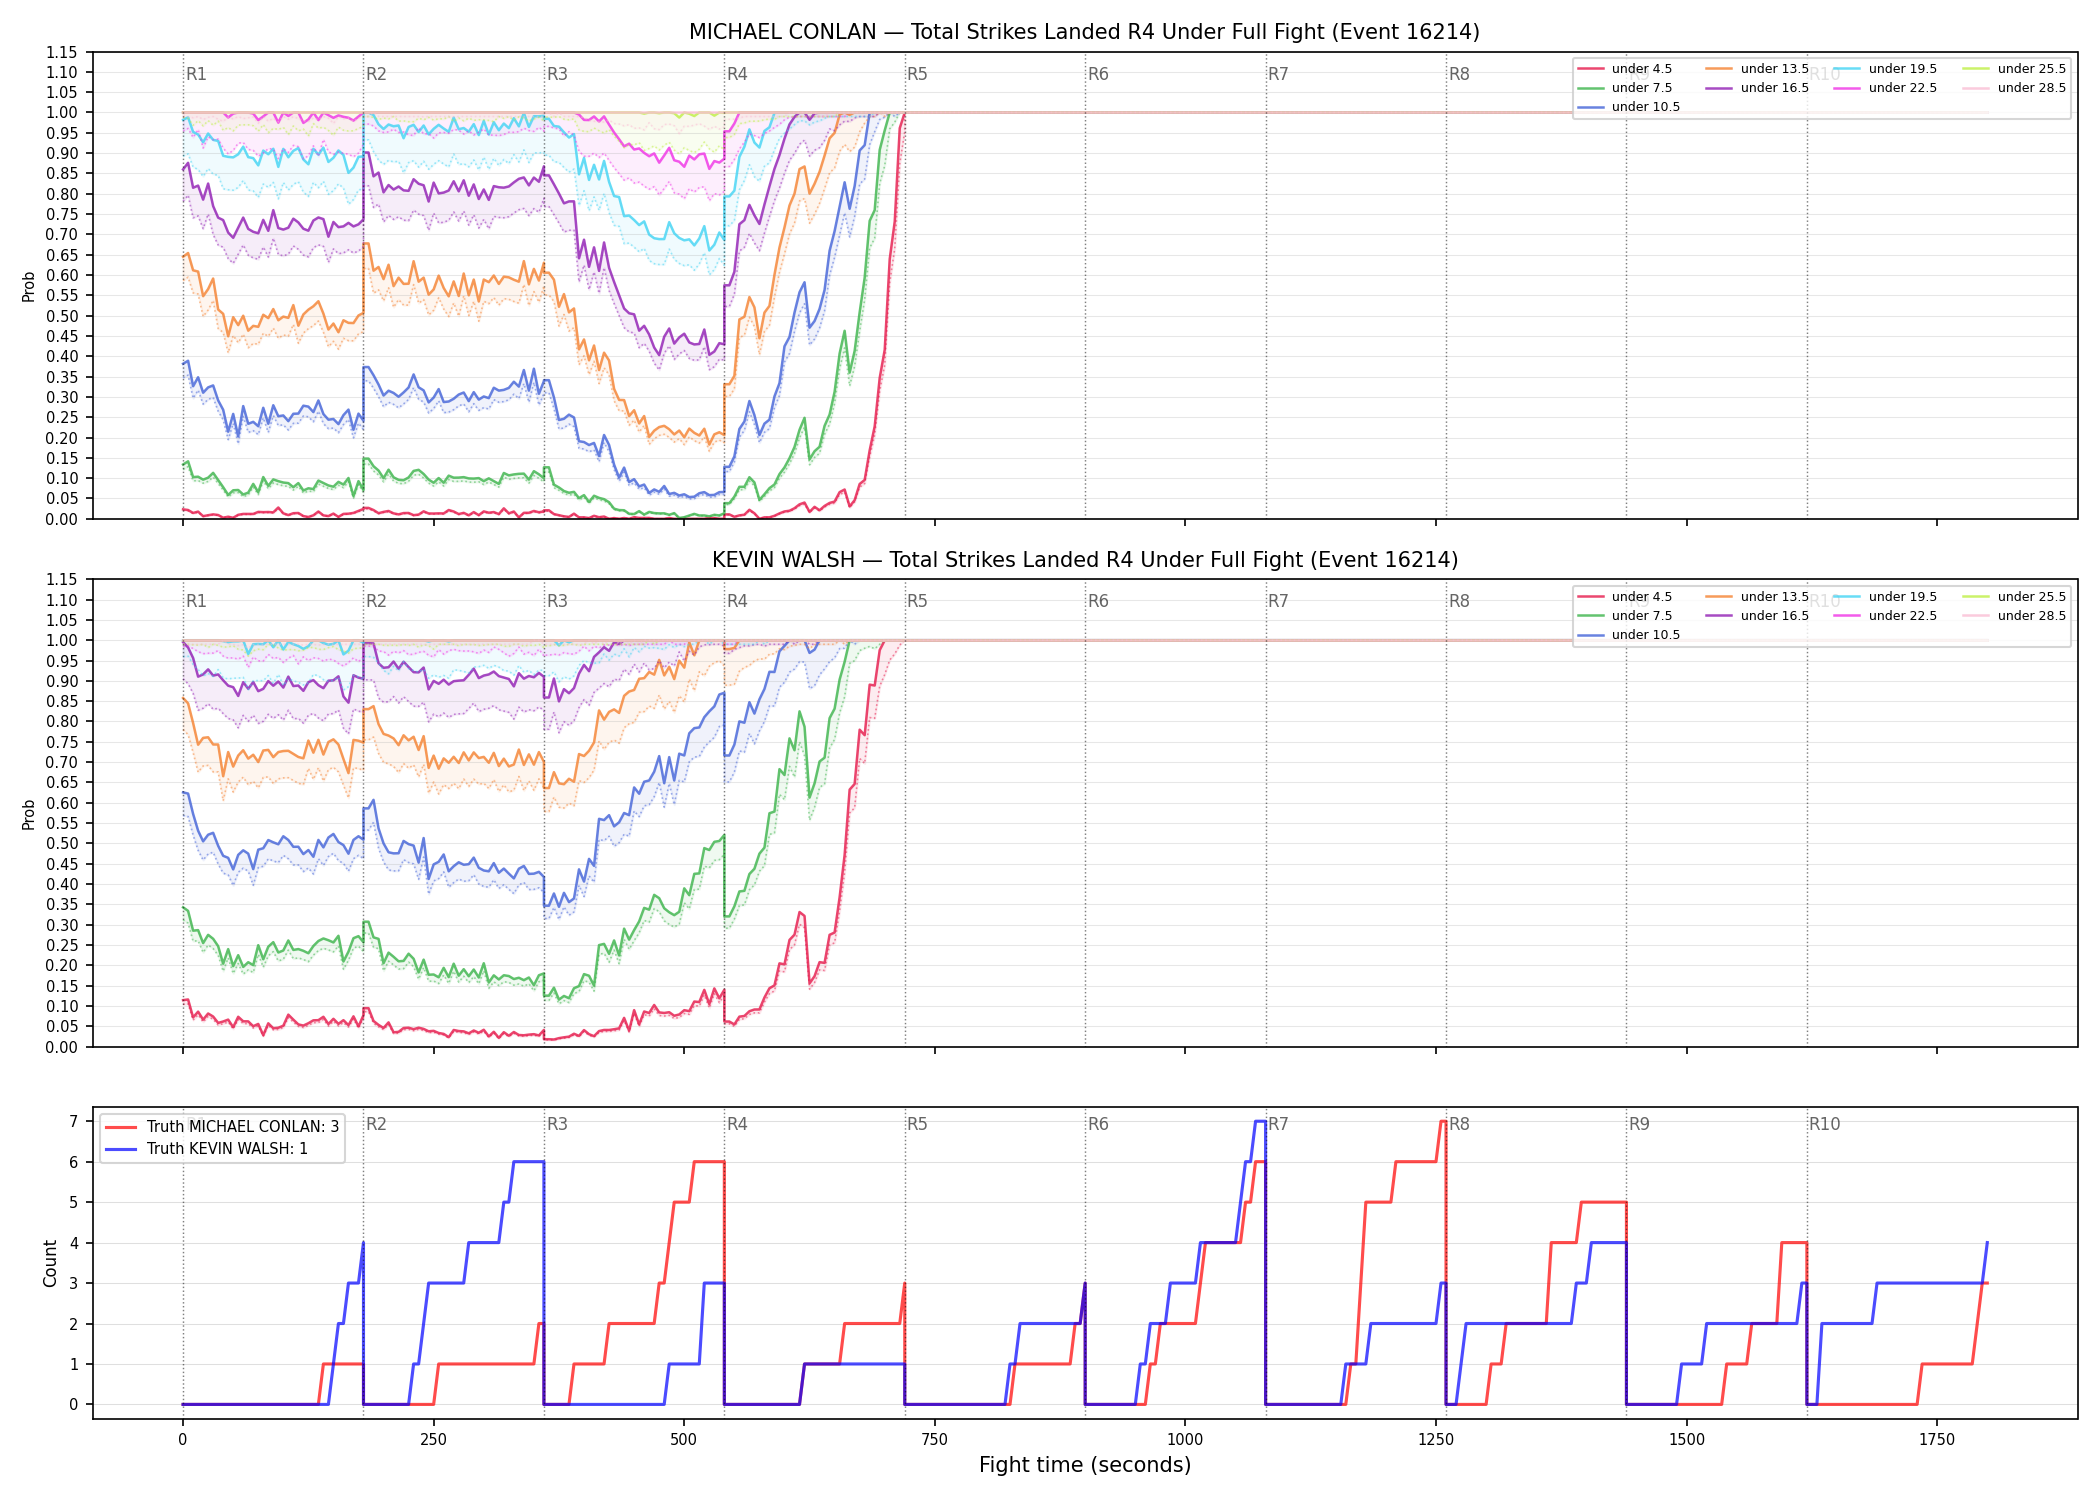Screen dimensions: 2100x1500
Task: Click the 1750 tick on the x-axis
Action: (1937, 1440)
